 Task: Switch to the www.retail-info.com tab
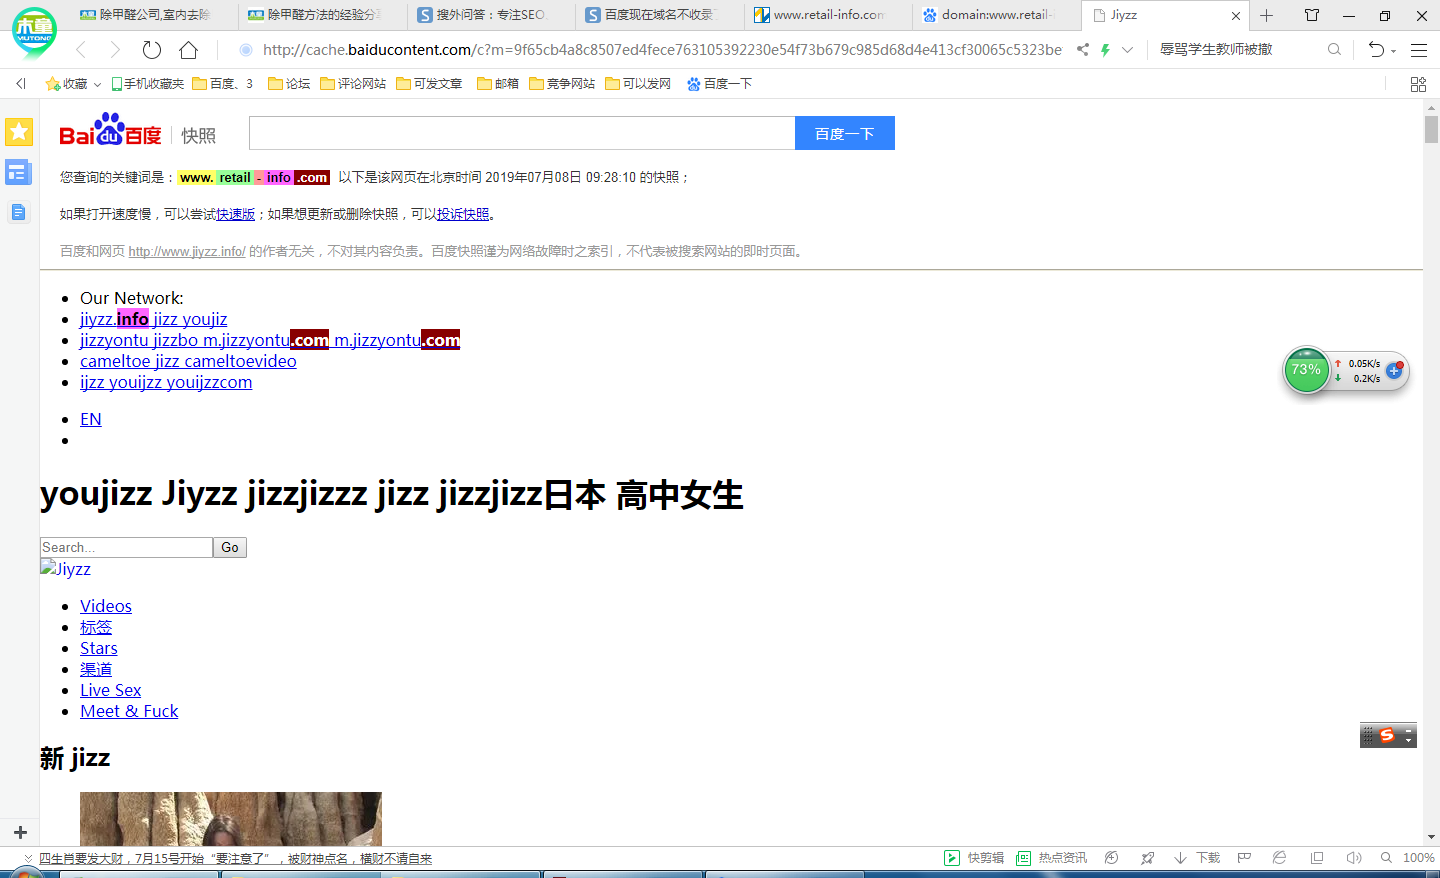coord(828,15)
